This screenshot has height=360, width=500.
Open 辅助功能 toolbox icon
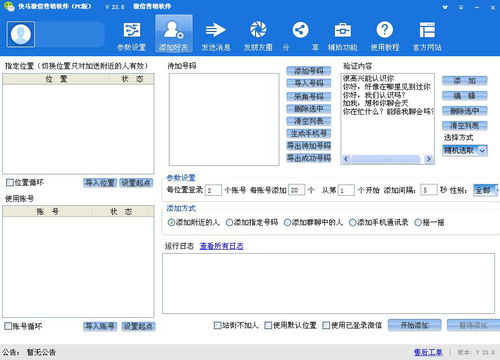[343, 36]
